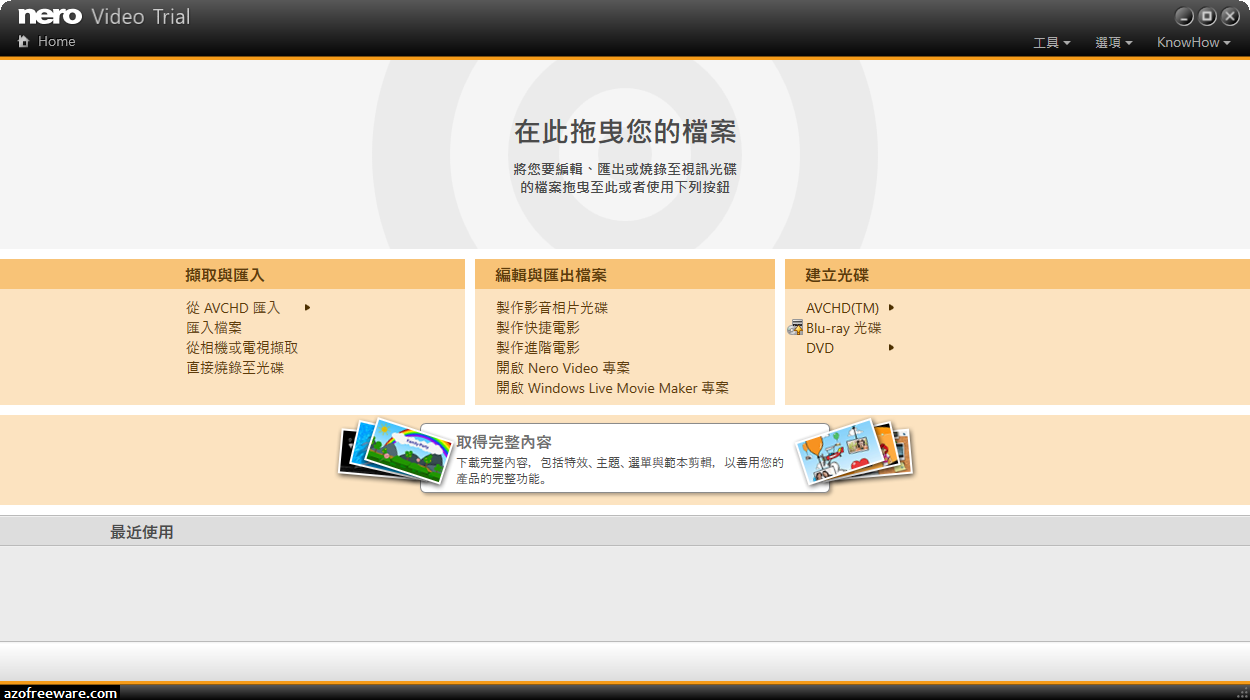Select 從相機或電視擷取
This screenshot has height=700, width=1250.
(242, 348)
